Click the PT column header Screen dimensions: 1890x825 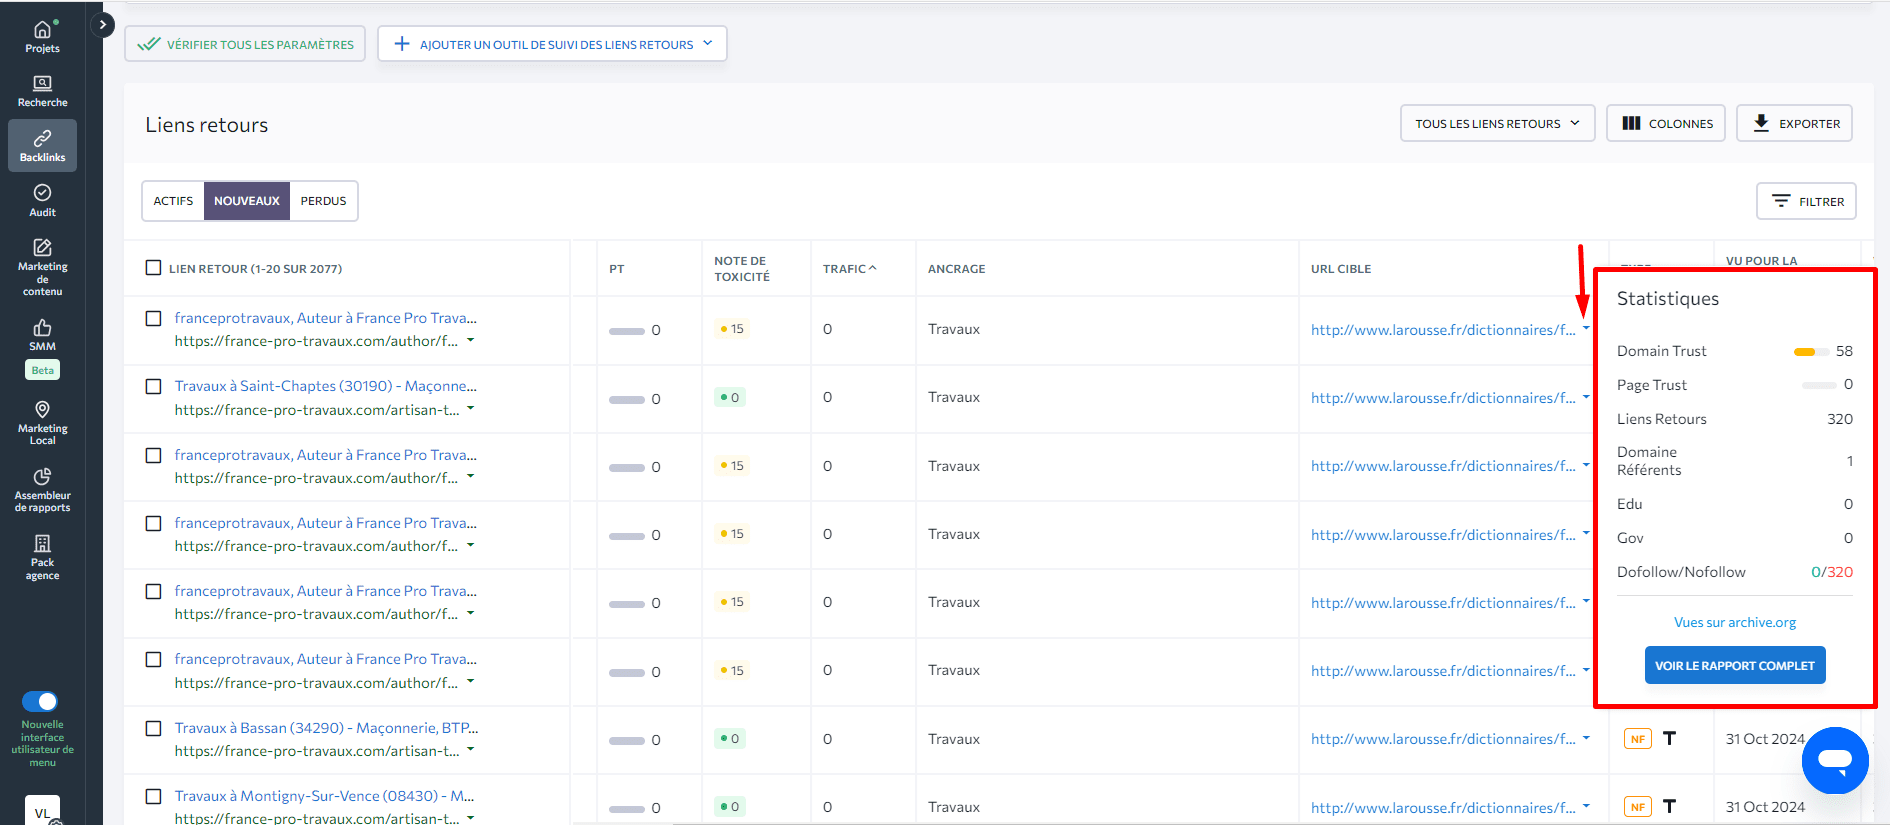point(616,269)
